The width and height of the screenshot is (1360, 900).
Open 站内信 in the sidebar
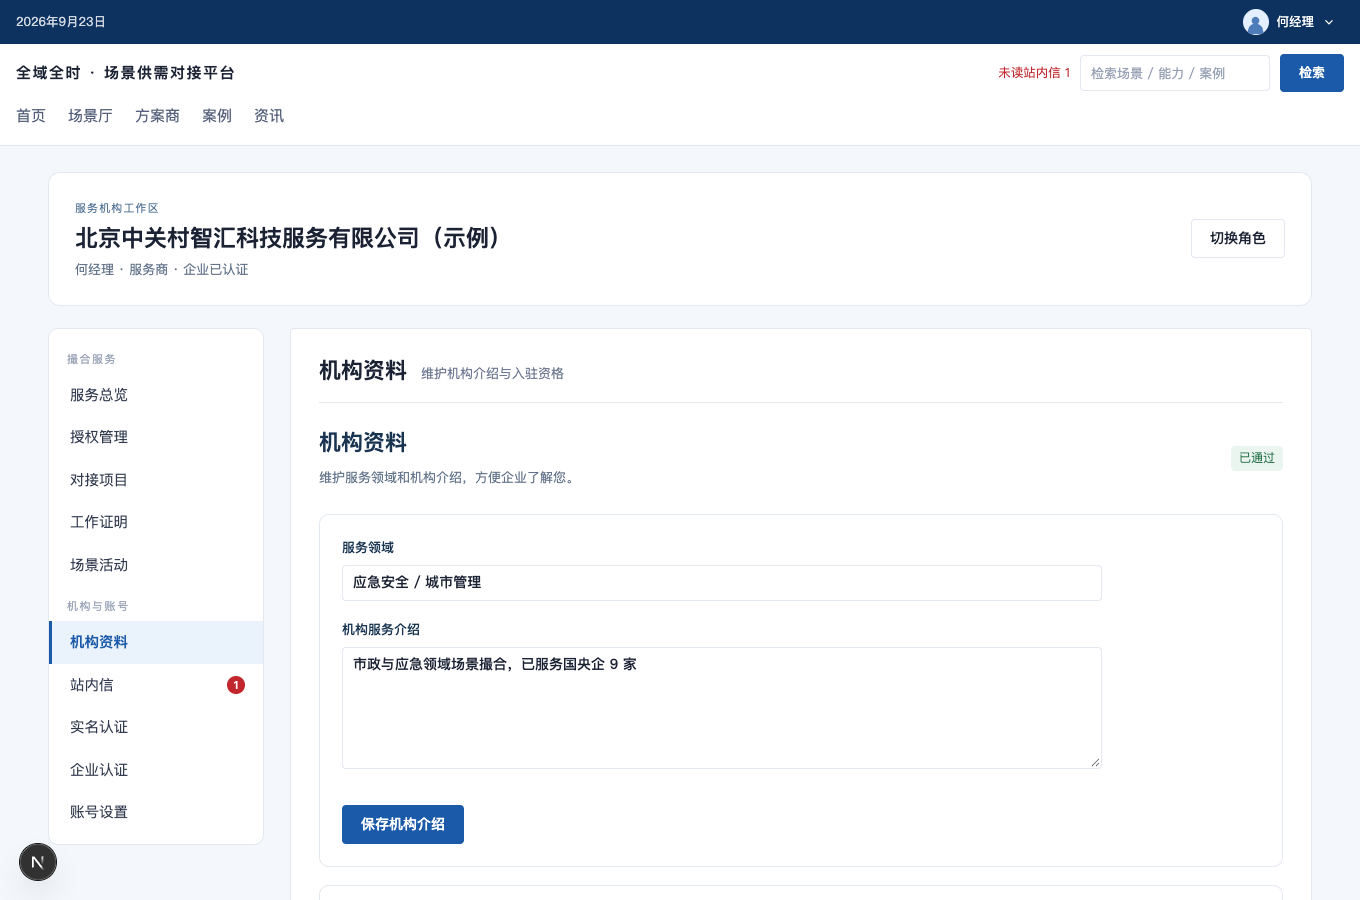156,685
